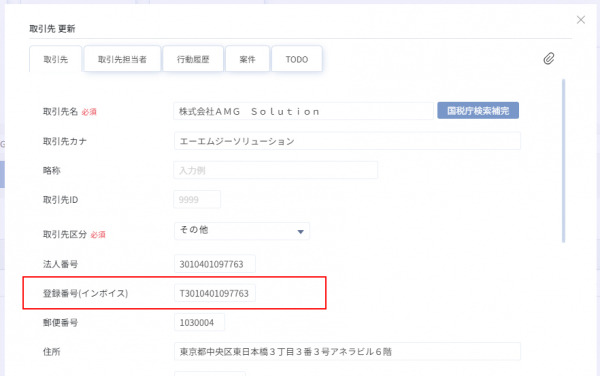
Task: Click the 登録番号(インボイス) label
Action: tap(85, 293)
